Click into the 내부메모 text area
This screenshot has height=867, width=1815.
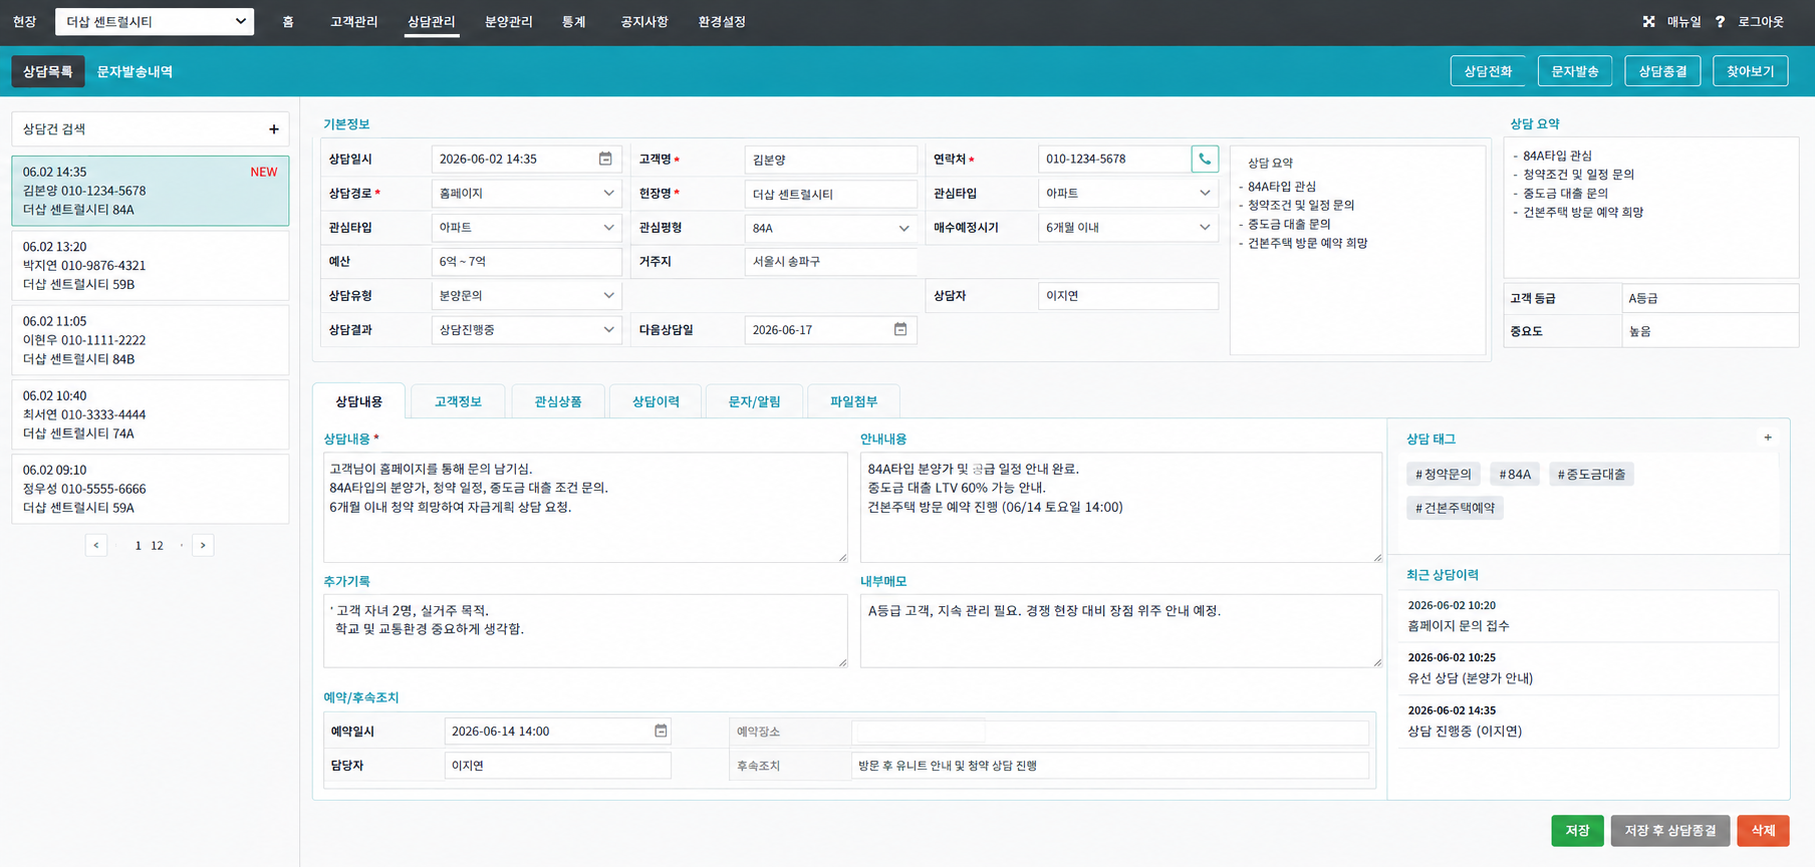click(x=1121, y=631)
